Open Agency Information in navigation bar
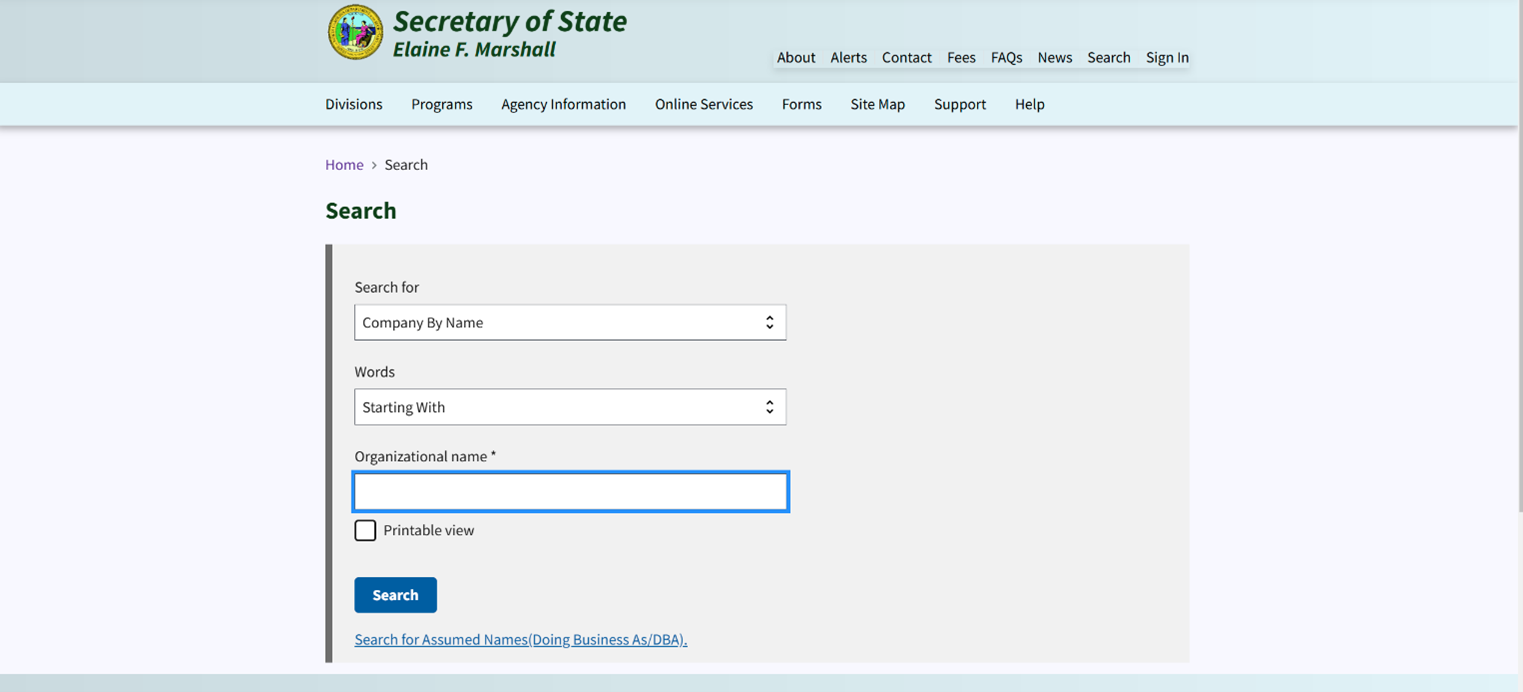1523x692 pixels. tap(563, 104)
